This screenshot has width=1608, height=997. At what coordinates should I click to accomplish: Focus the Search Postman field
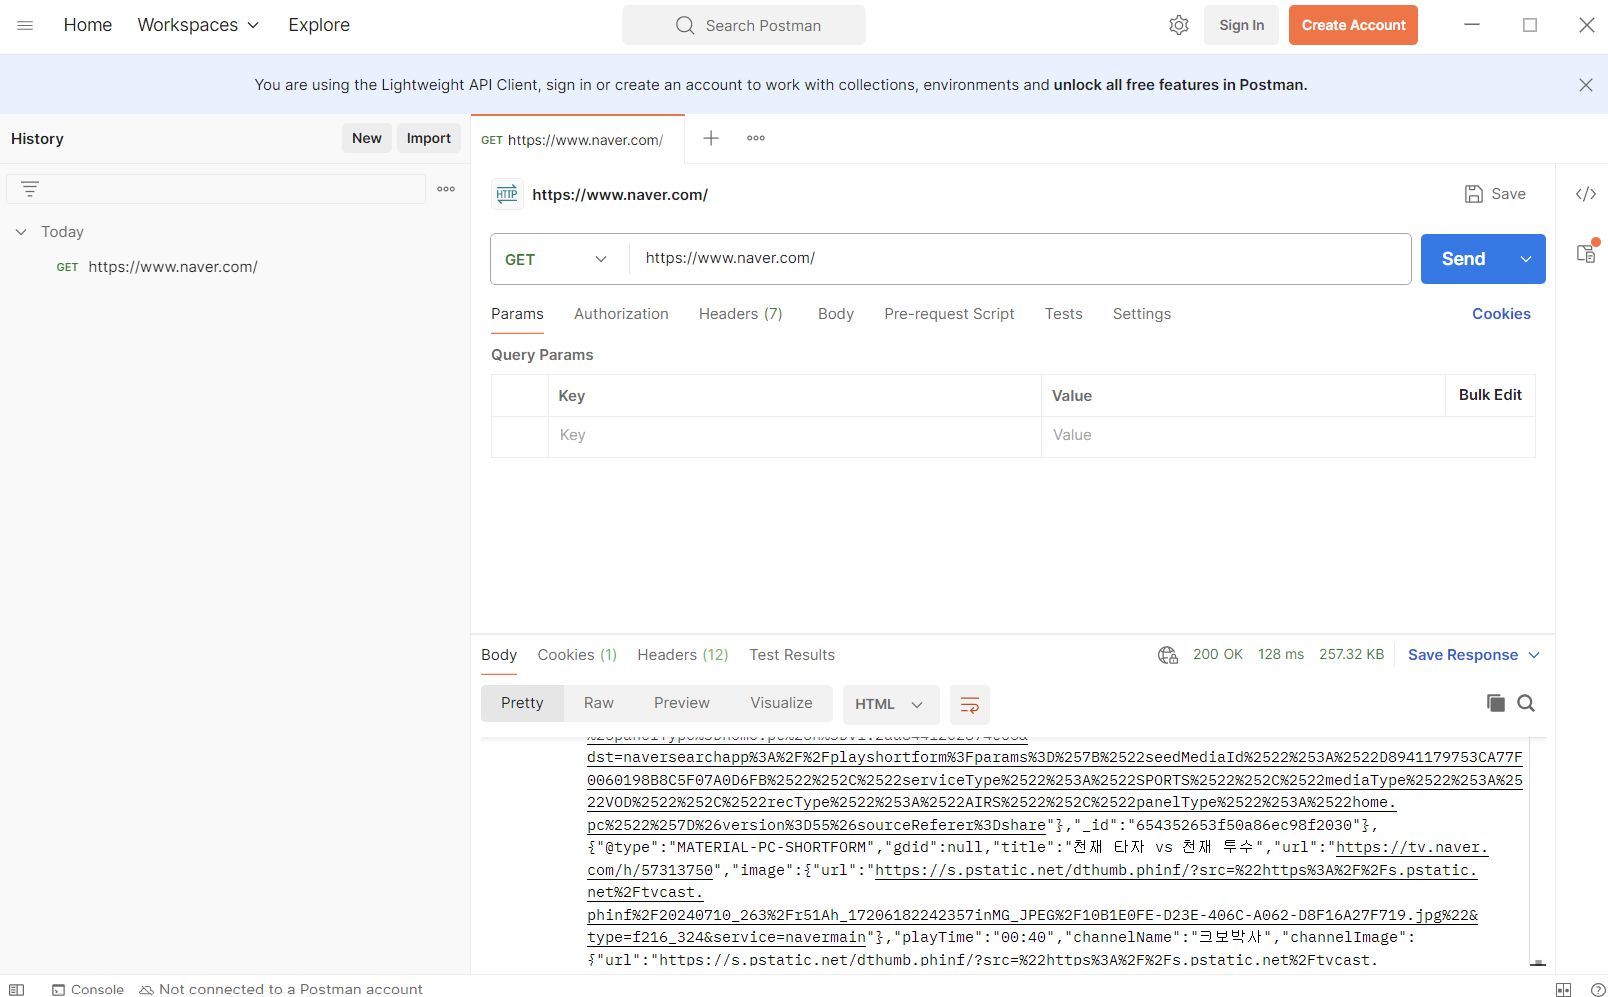[744, 25]
